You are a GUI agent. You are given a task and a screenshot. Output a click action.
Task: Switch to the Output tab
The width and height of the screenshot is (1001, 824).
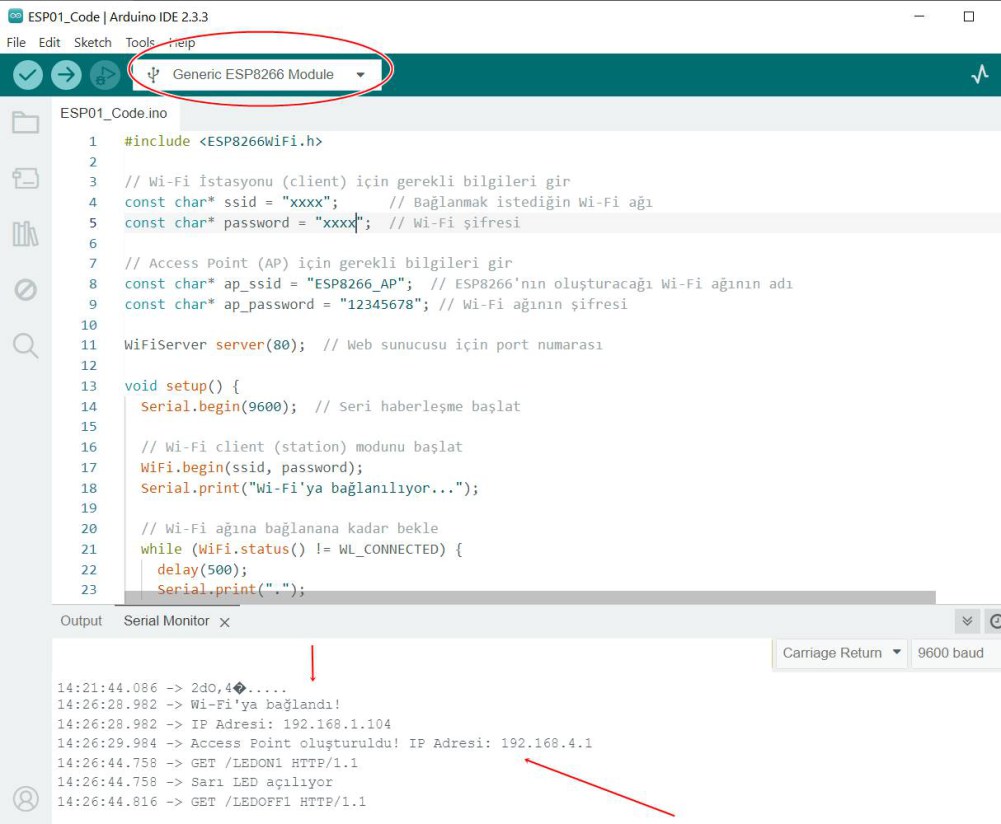(x=81, y=621)
